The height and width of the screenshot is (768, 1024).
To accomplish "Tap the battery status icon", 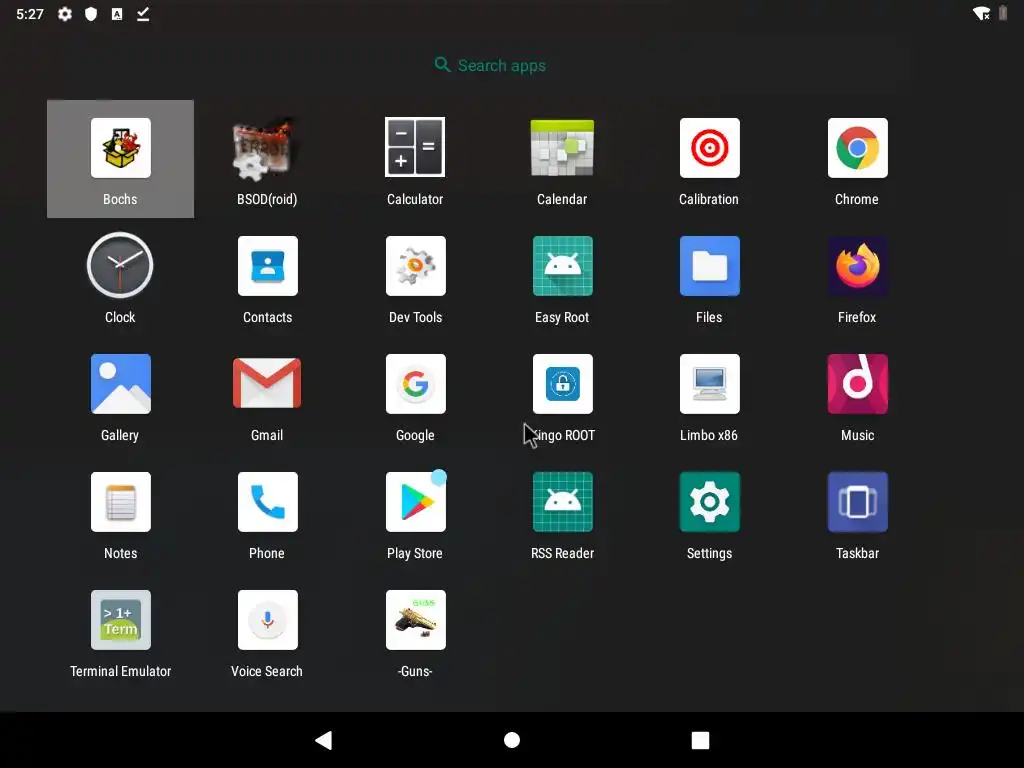I will pyautogui.click(x=1003, y=13).
